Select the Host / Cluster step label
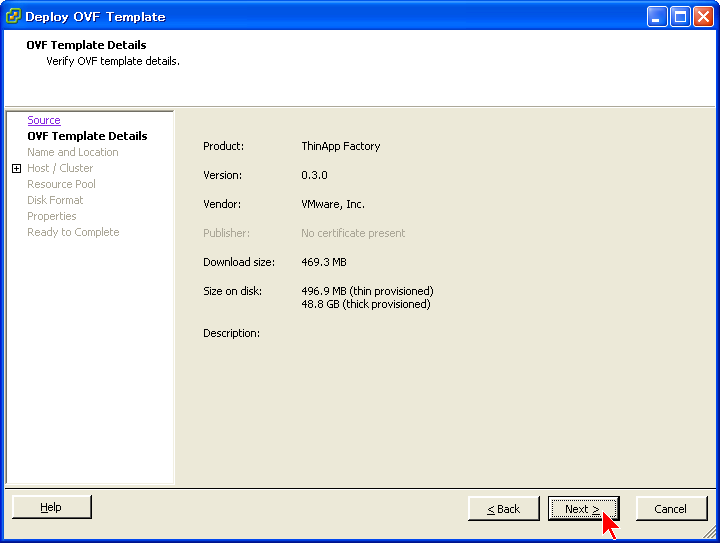 point(60,168)
